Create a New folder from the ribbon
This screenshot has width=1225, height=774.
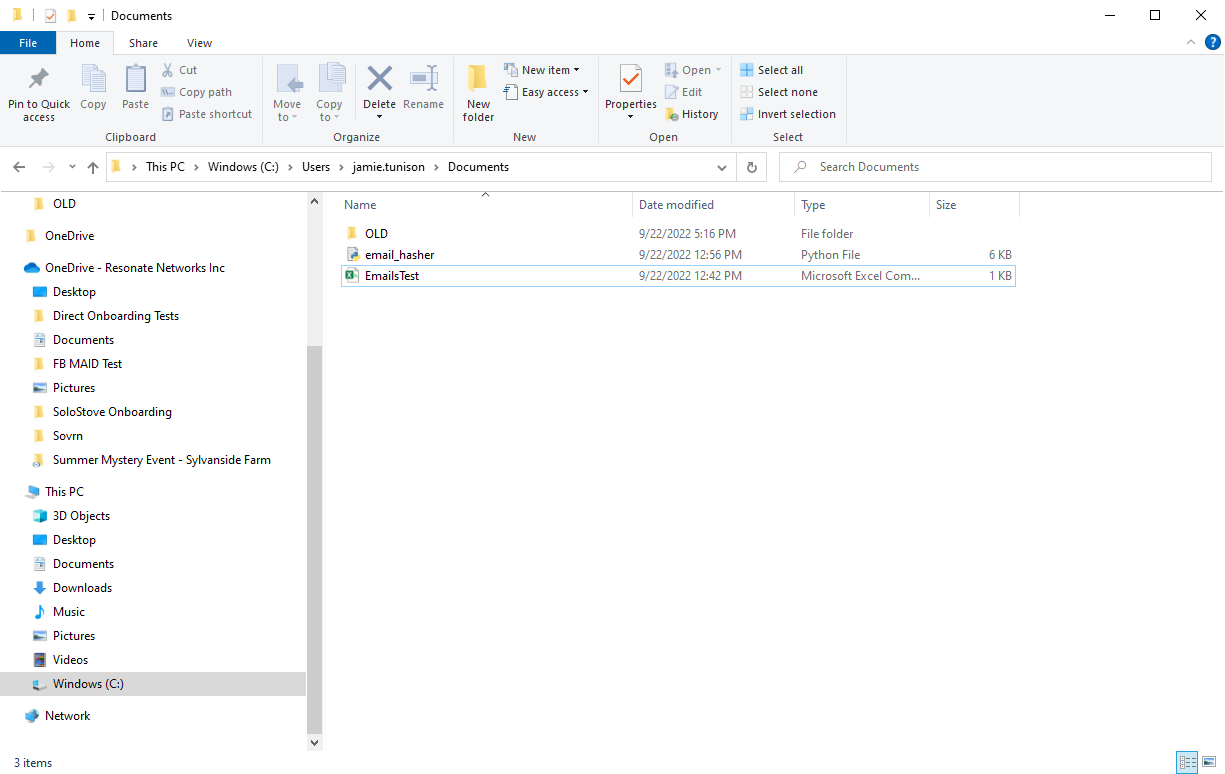coord(478,93)
